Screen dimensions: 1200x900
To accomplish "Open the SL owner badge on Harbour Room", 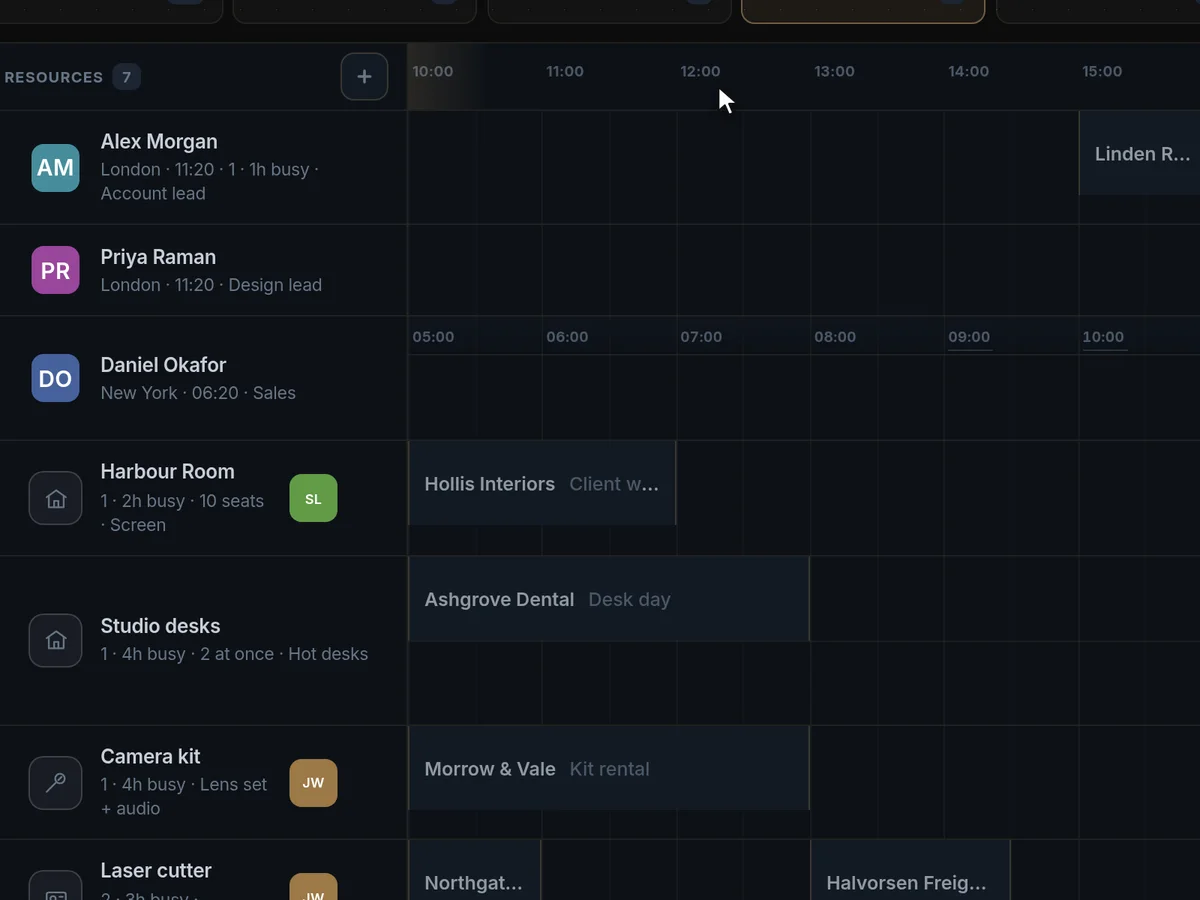I will (x=313, y=498).
